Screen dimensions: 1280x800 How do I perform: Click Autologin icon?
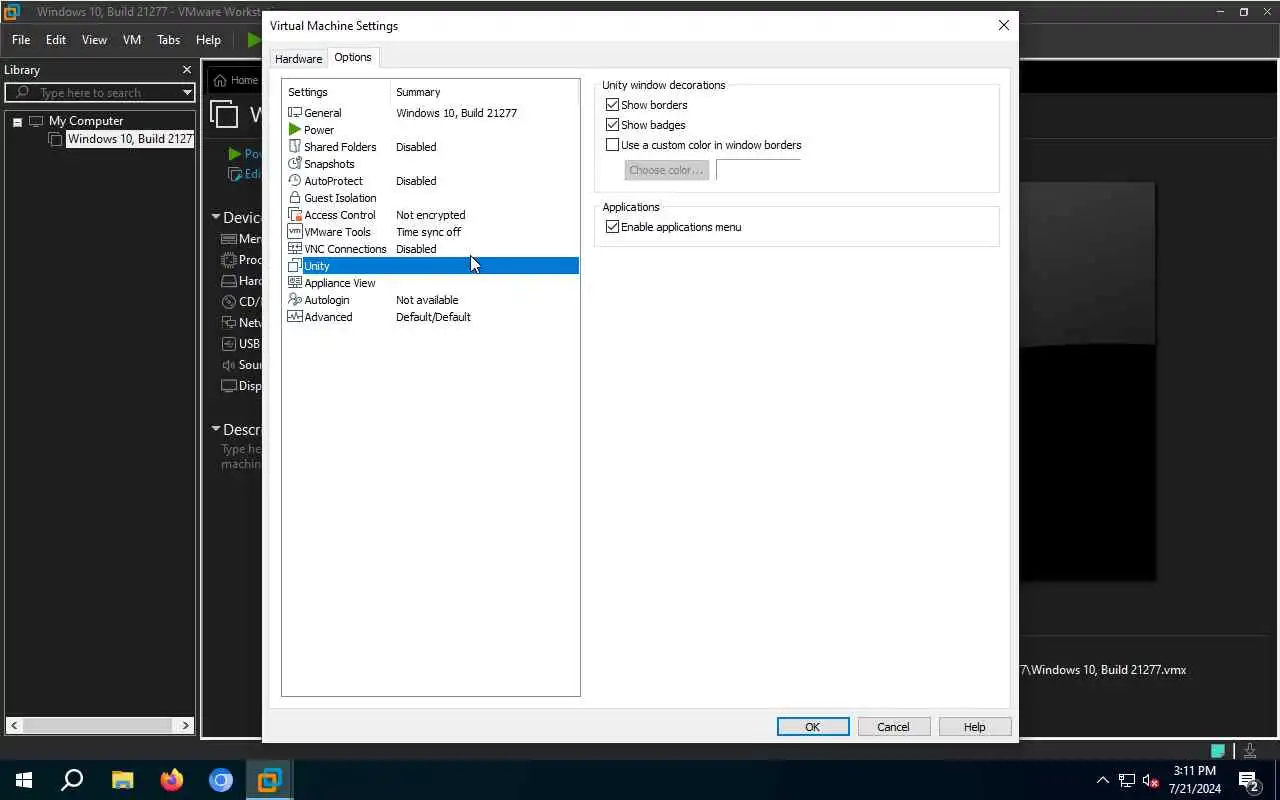(295, 300)
